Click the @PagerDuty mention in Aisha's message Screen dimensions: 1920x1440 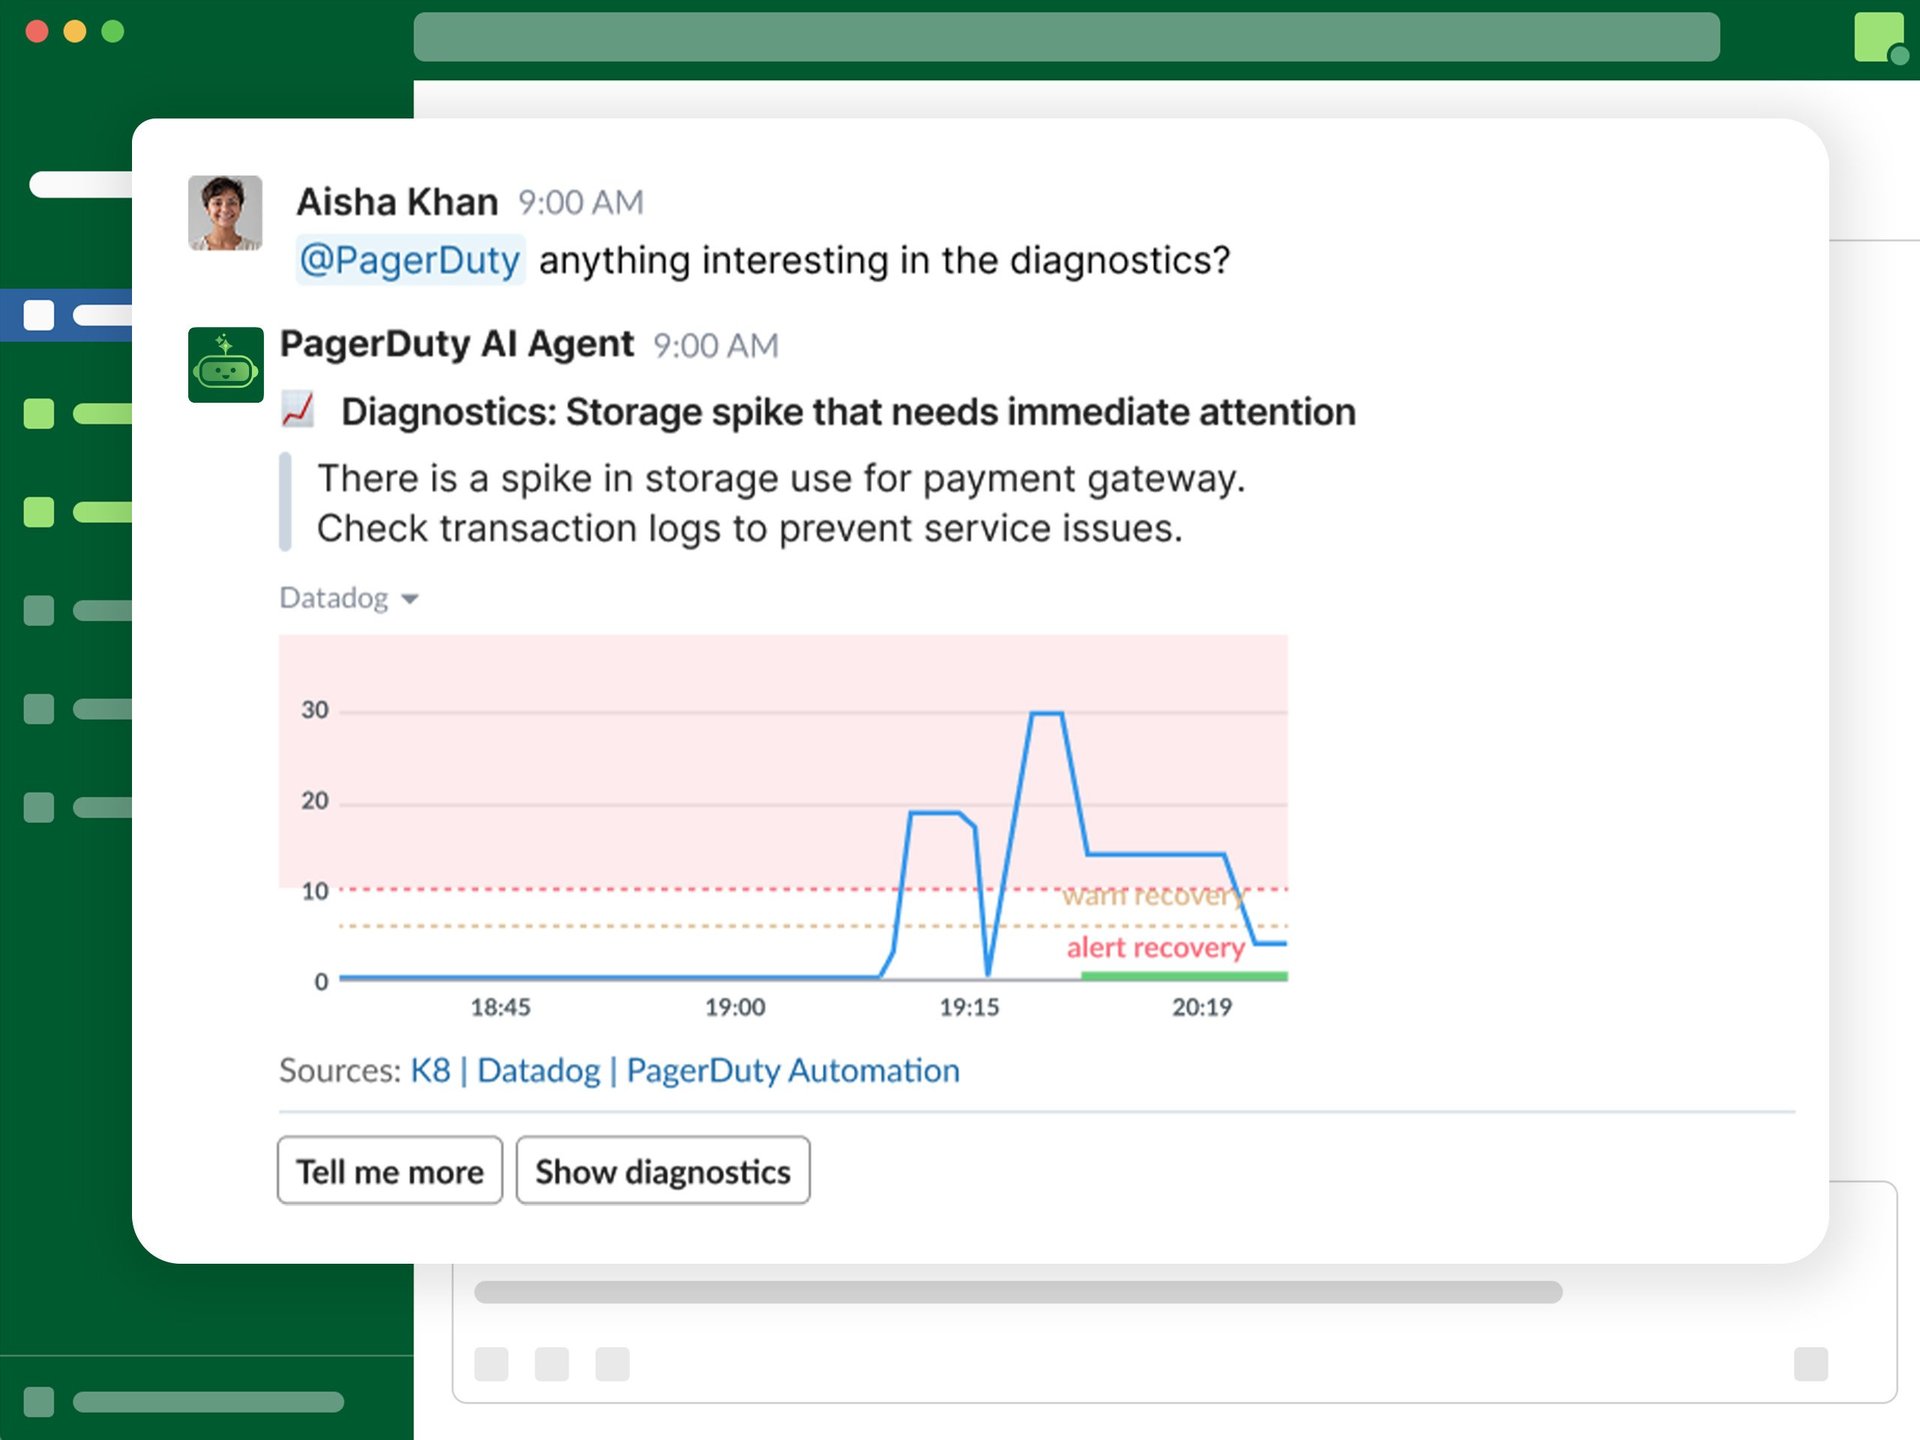410,259
